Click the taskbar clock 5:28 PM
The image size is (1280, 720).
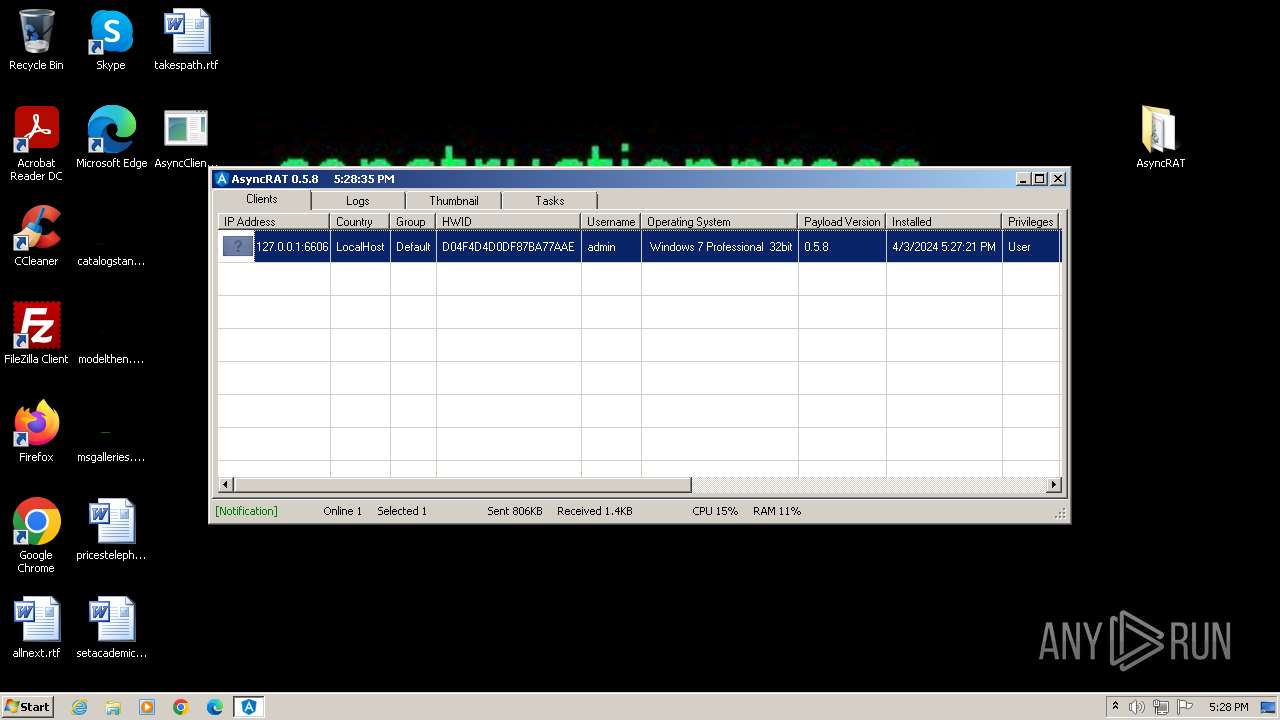[1228, 707]
